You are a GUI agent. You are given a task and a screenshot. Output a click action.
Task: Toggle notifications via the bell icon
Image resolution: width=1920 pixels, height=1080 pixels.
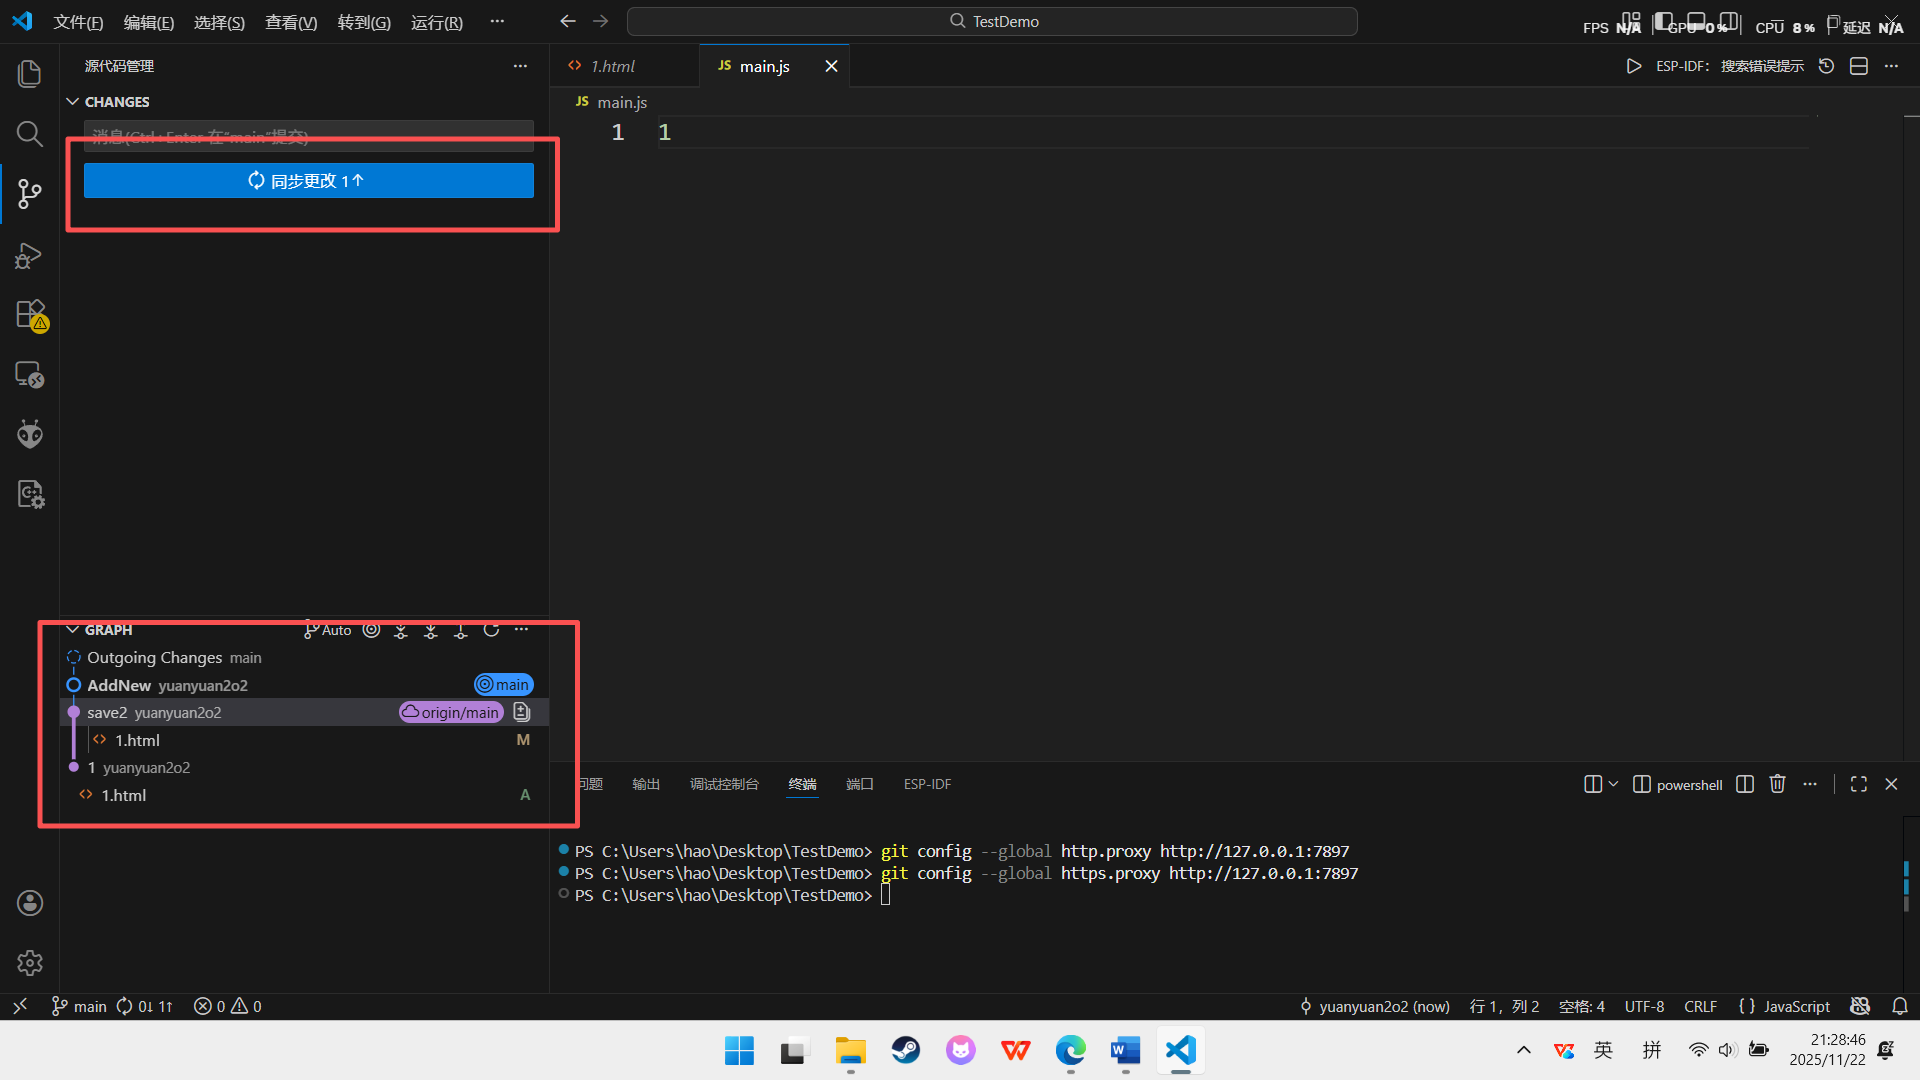pos(1900,1006)
